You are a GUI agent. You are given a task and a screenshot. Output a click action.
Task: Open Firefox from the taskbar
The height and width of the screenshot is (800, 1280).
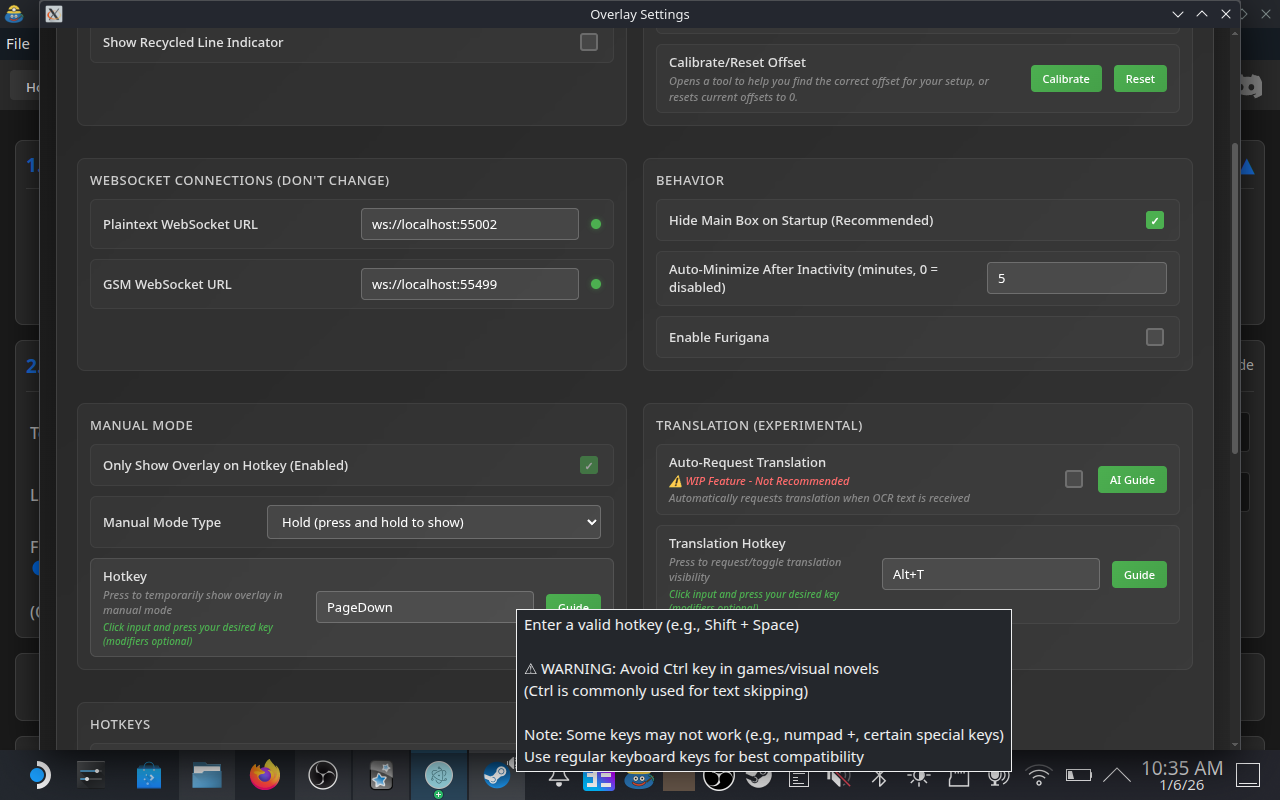[x=265, y=775]
